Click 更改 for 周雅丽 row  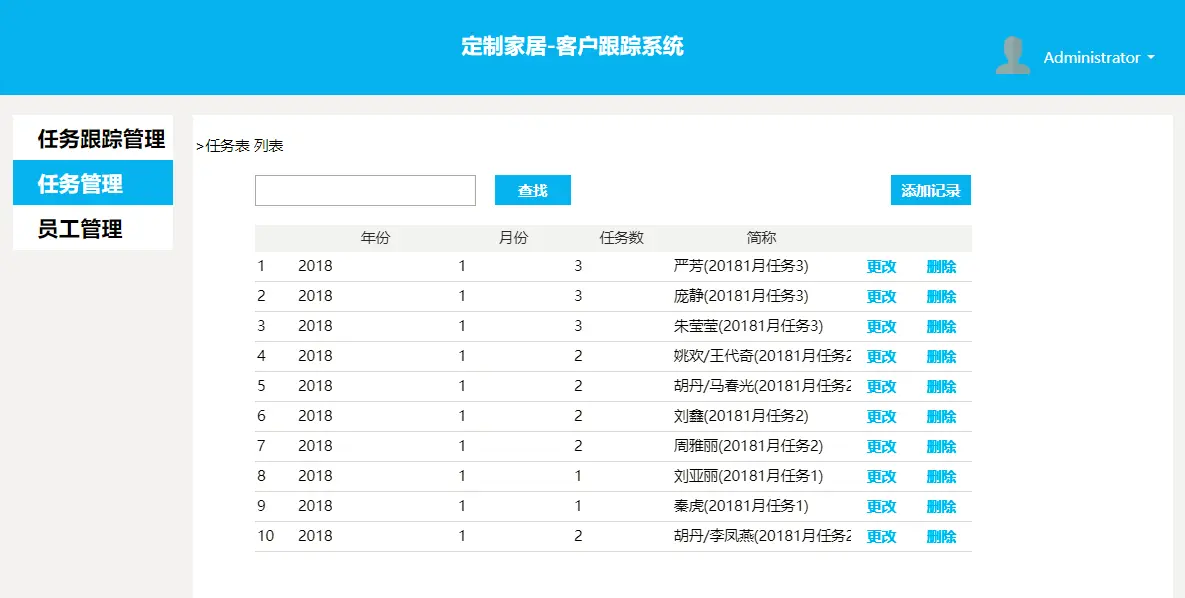pyautogui.click(x=881, y=447)
